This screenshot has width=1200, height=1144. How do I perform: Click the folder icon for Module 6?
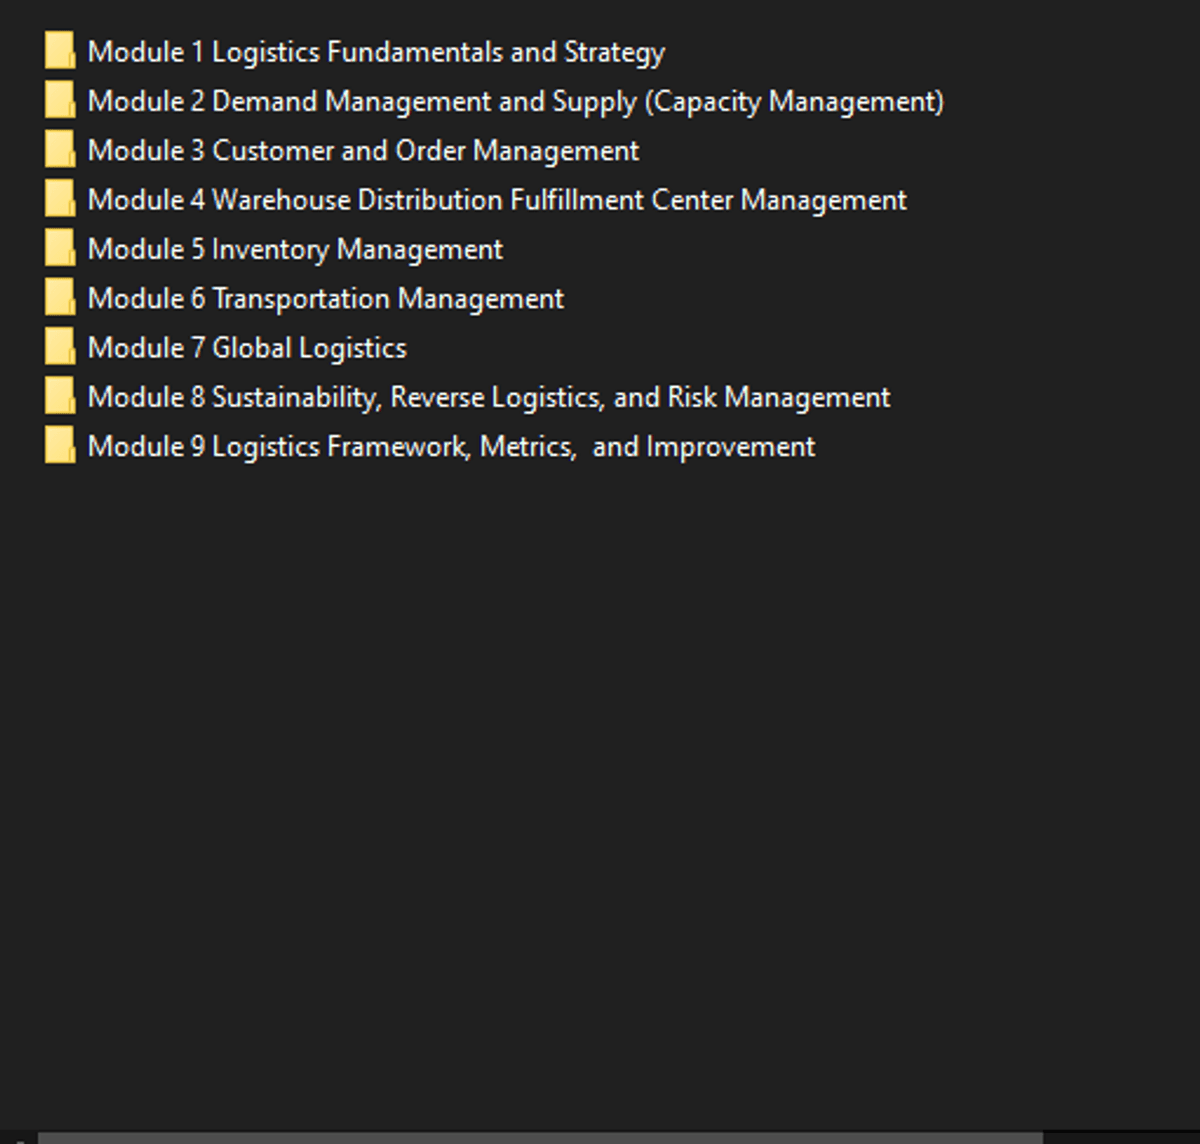point(60,298)
